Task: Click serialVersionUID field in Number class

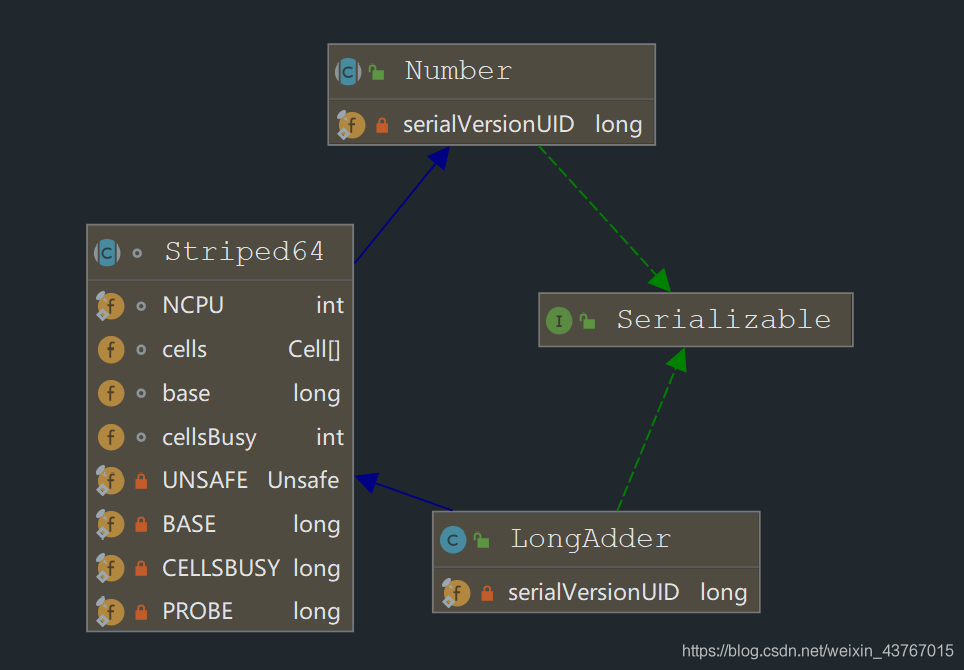Action: tap(489, 125)
